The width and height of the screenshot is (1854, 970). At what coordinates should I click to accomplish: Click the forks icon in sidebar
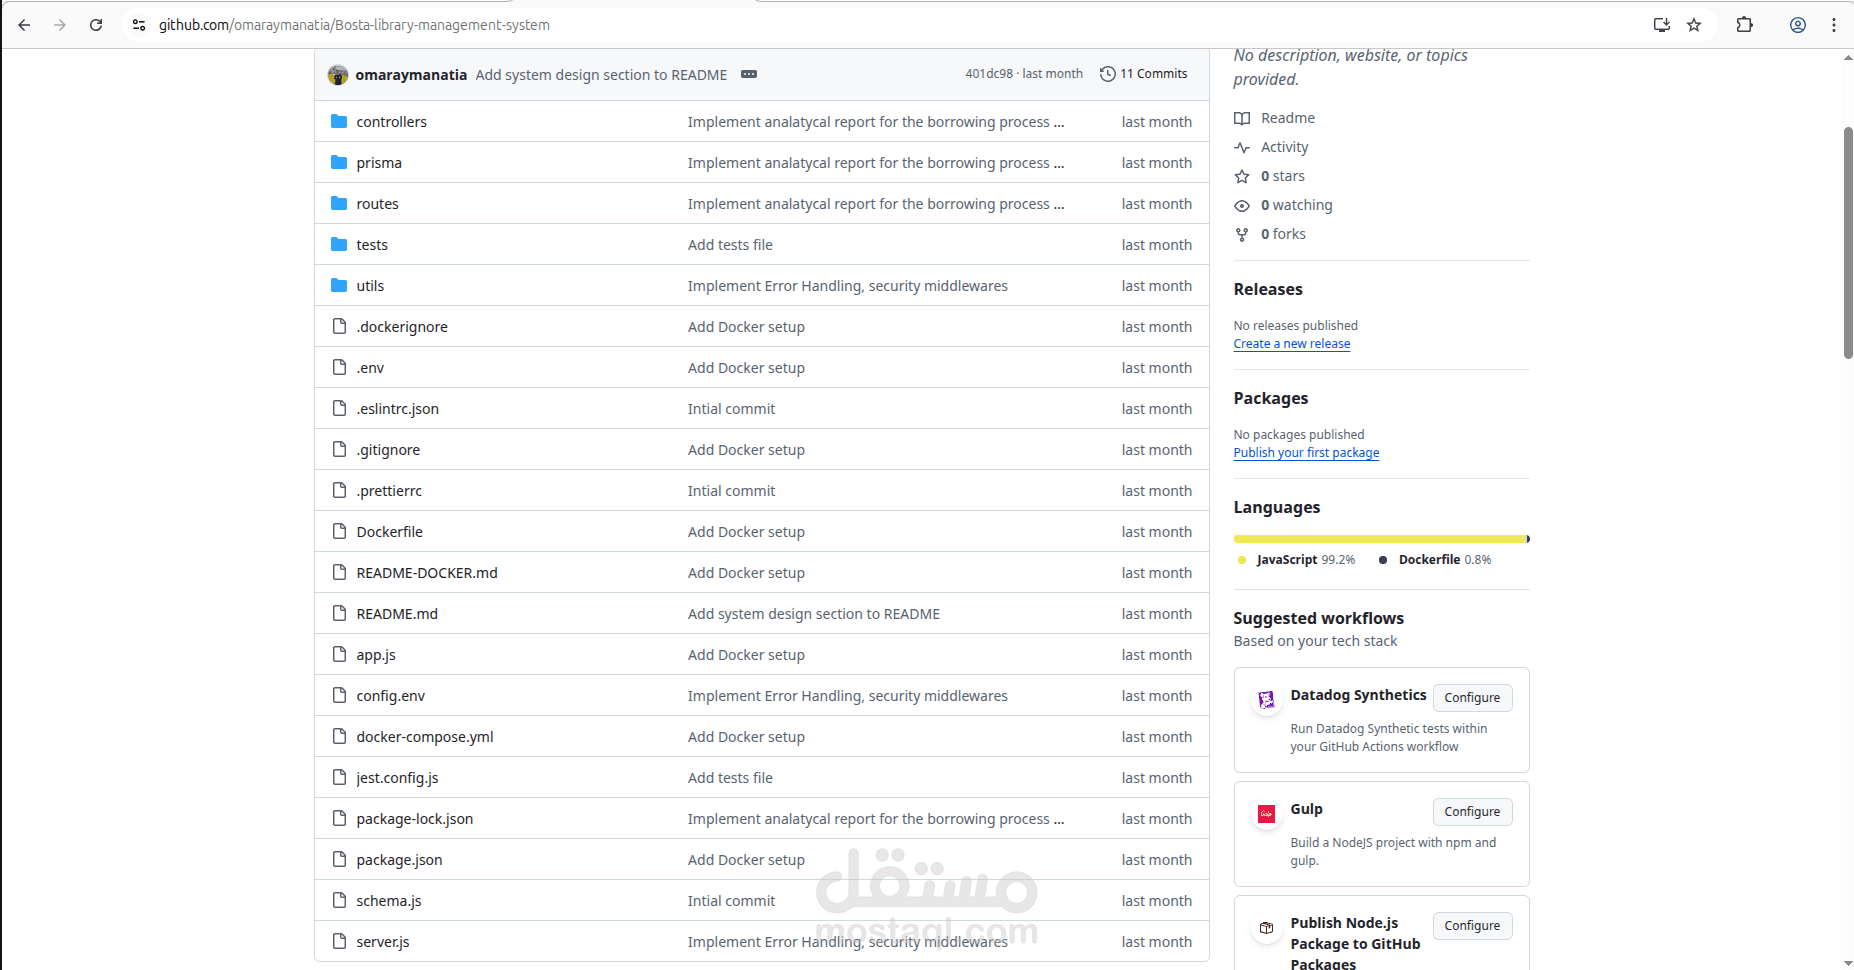pos(1242,234)
